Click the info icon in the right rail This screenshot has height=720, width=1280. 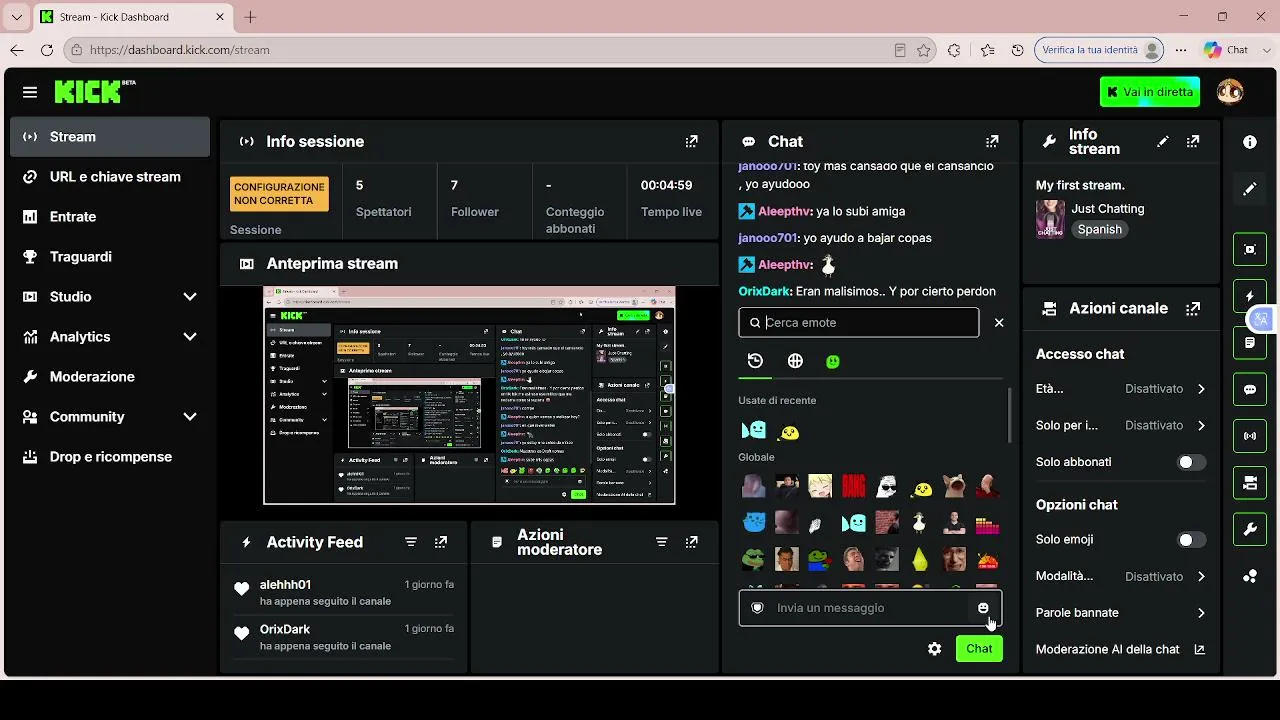1250,142
